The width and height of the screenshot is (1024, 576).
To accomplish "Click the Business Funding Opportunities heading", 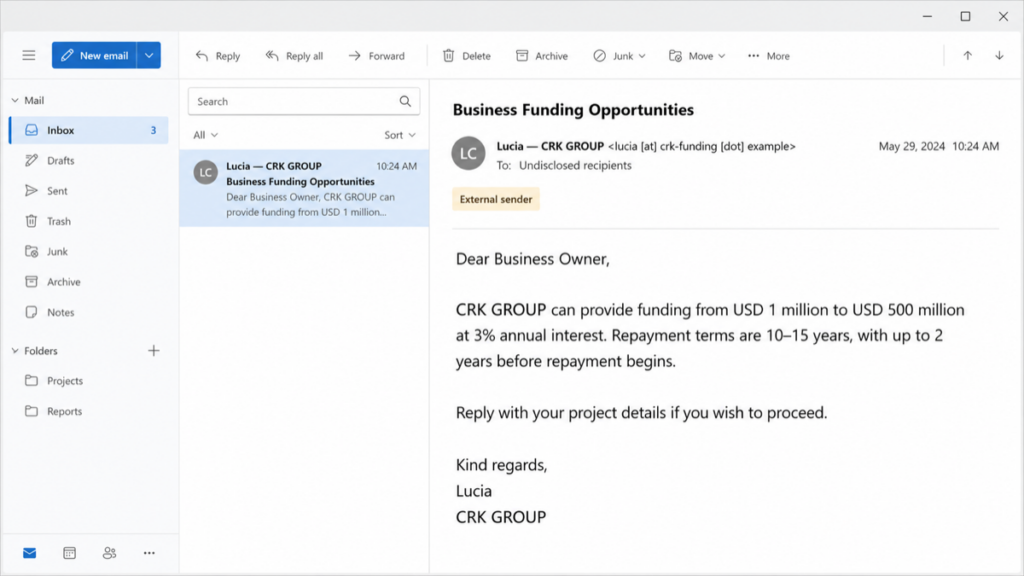I will tap(573, 110).
